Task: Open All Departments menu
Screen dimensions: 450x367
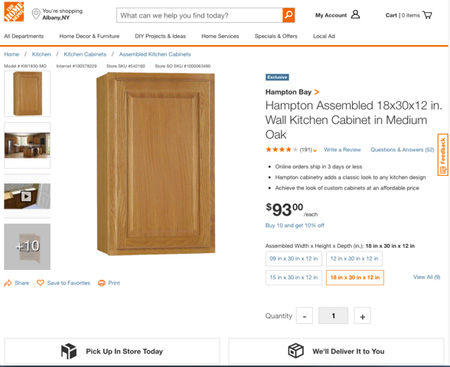Action: tap(24, 36)
